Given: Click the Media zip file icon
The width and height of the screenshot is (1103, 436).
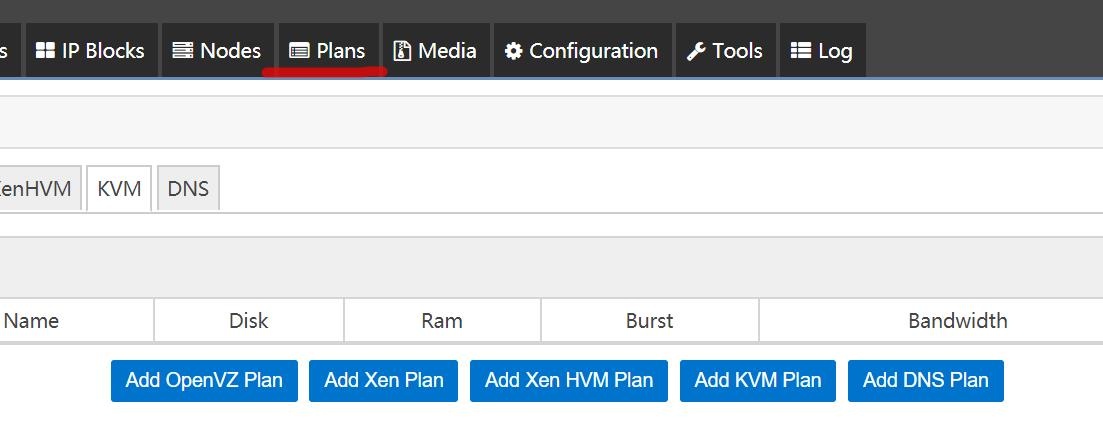Looking at the screenshot, I should tap(402, 51).
